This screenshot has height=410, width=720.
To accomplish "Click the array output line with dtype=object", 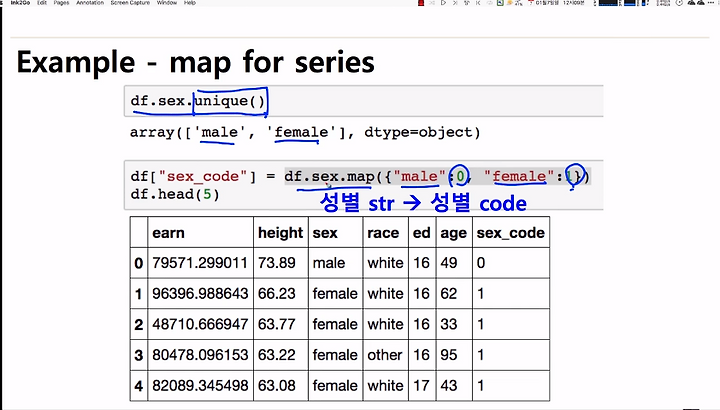I will pyautogui.click(x=305, y=132).
